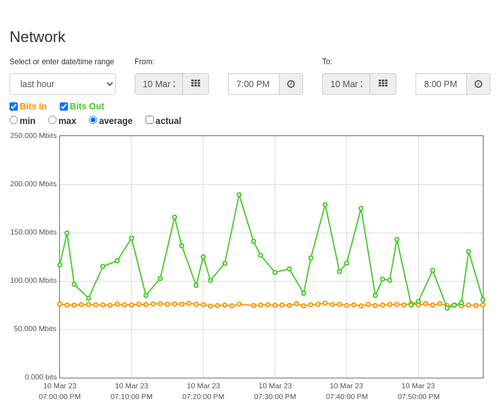Open the From date calendar grid icon

click(196, 84)
